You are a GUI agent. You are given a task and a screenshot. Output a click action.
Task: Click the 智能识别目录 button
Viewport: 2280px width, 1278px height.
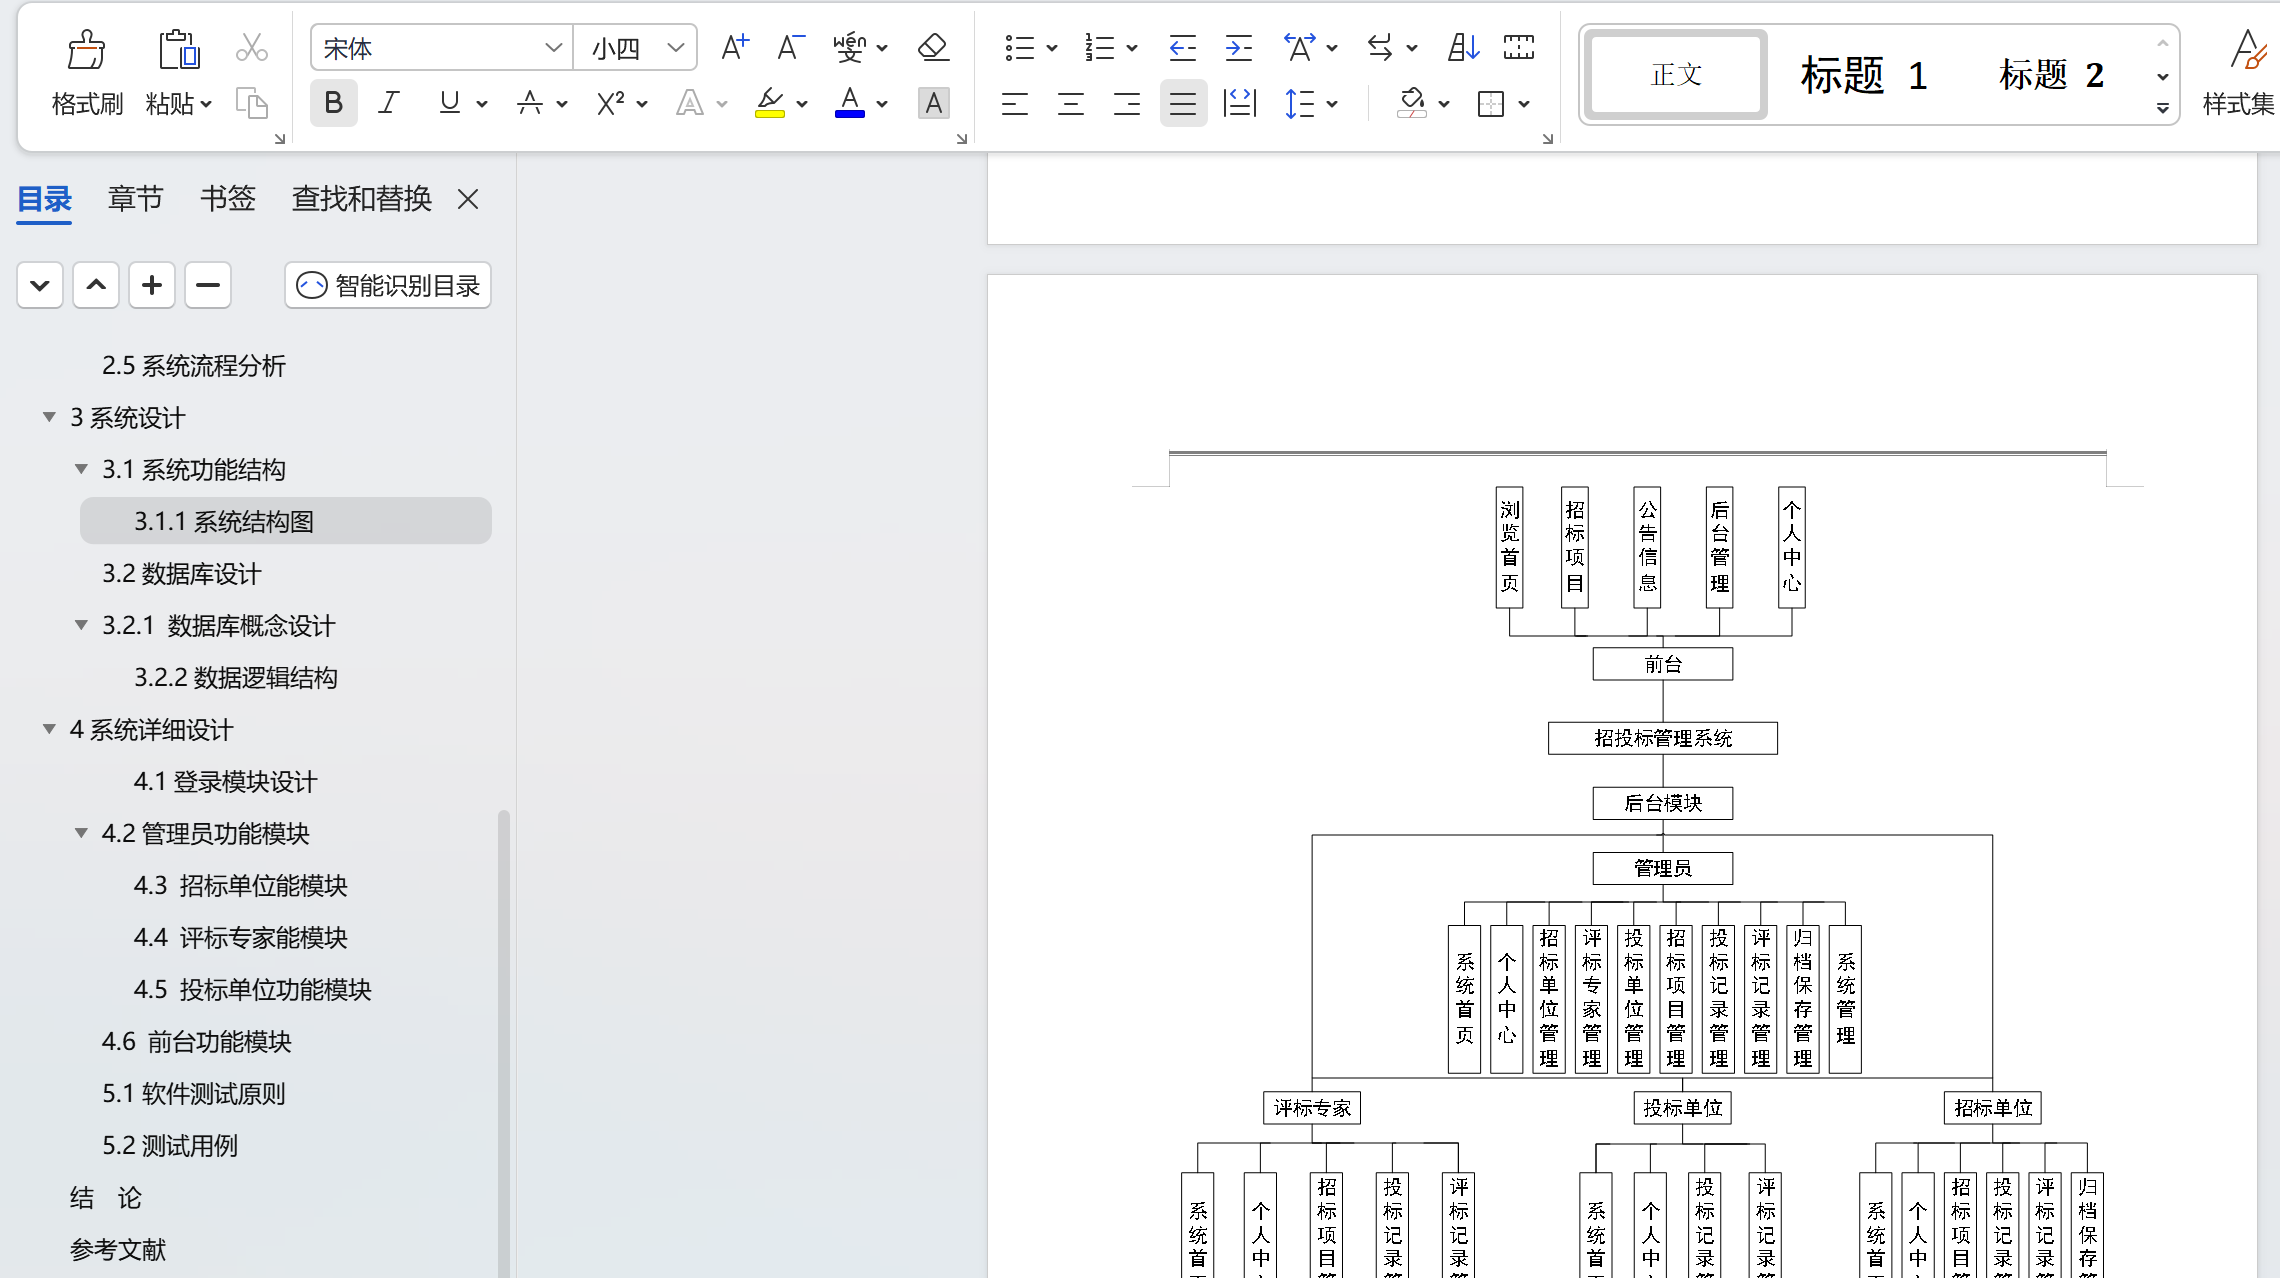pos(388,286)
